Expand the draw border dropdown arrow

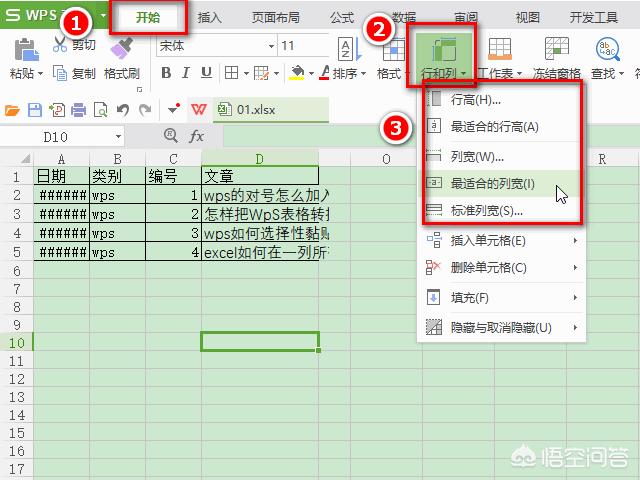(x=276, y=73)
